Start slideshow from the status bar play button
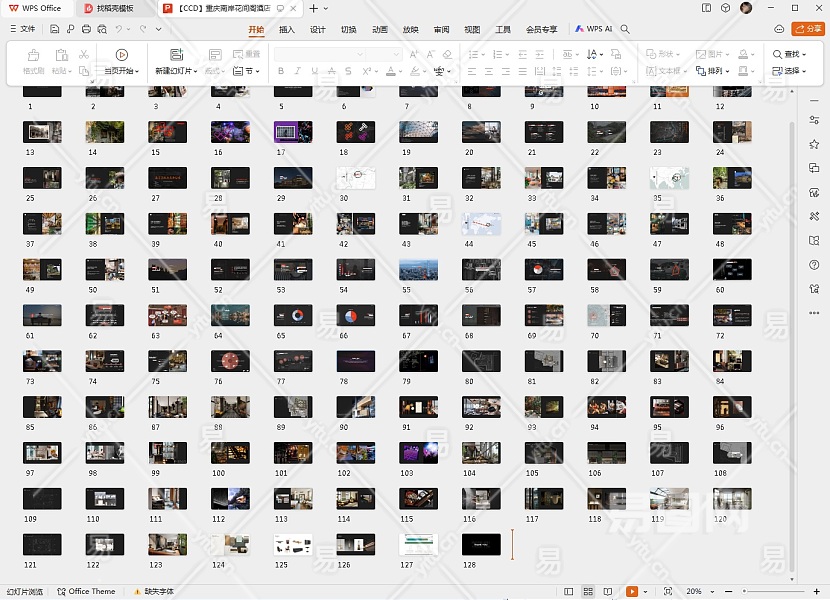Screen dimensions: 830x600 [x=632, y=591]
